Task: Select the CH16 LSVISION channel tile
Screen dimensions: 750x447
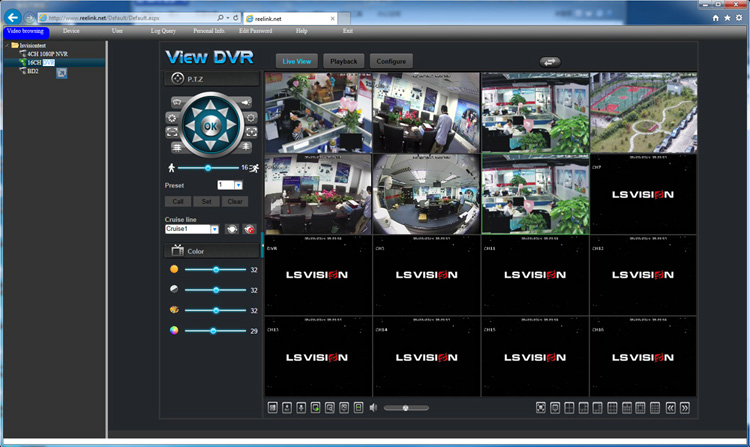Action: [643, 356]
